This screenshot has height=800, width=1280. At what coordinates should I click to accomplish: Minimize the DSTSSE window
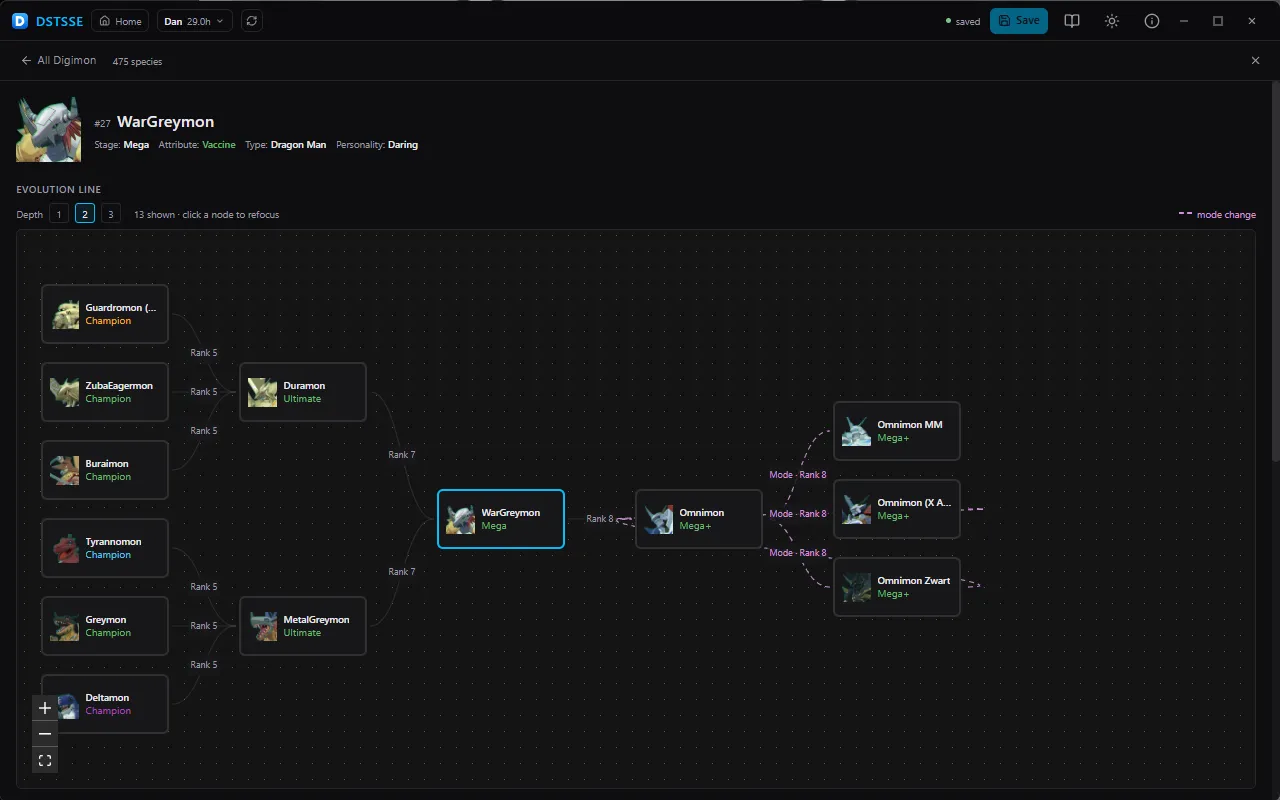[x=1184, y=21]
